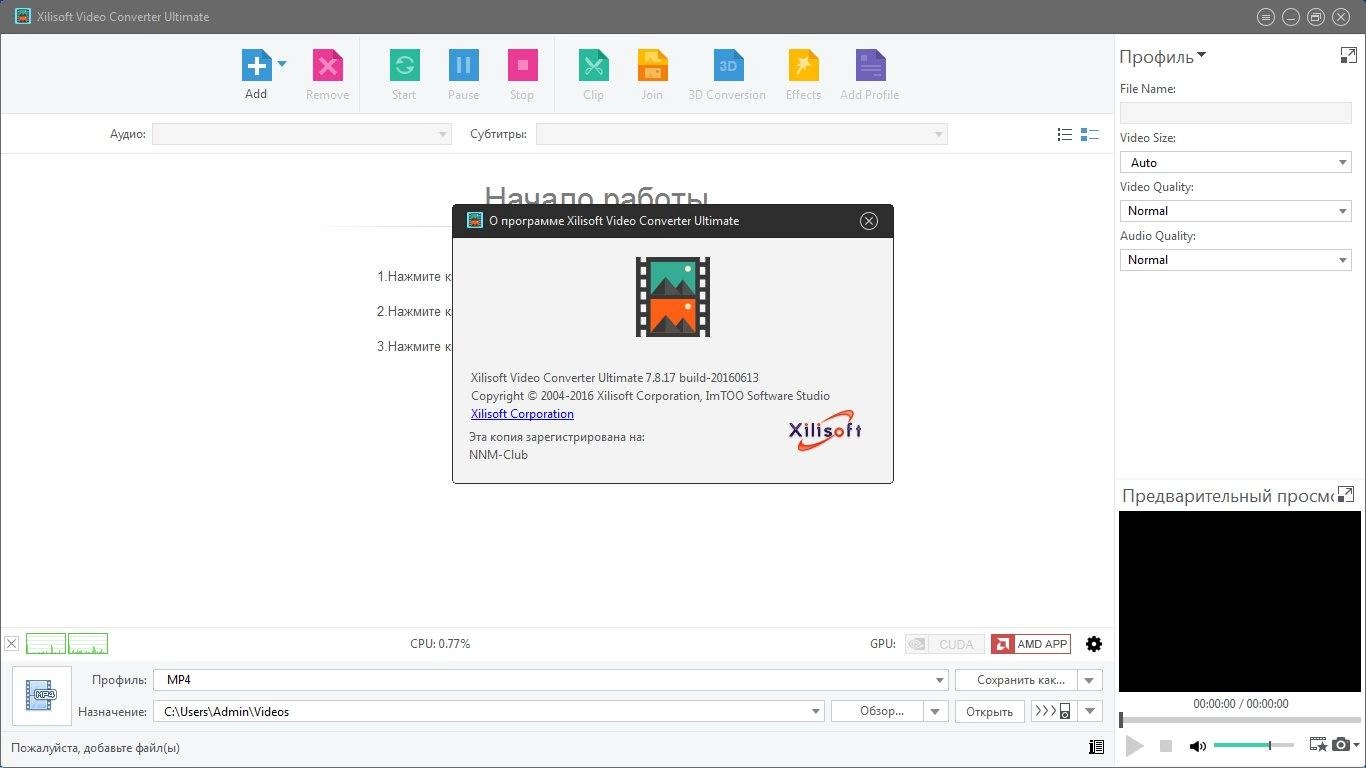This screenshot has width=1366, height=768.
Task: Open the Audio Quality dropdown
Action: pyautogui.click(x=1236, y=260)
